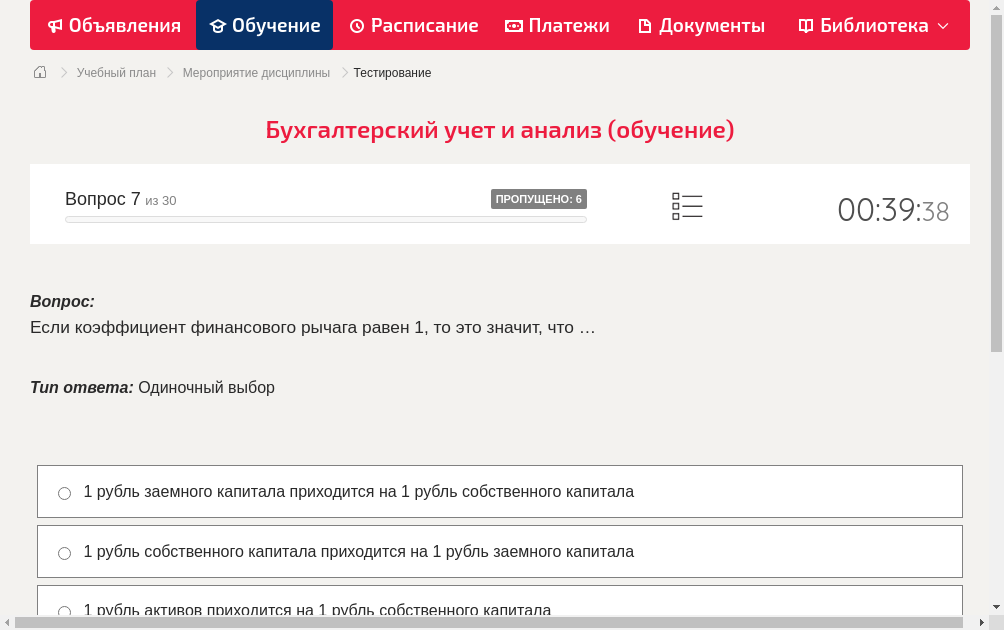Screen dimensions: 1004x630
Task: Select answer about 1 рубль заемного капитала
Action: 64,492
